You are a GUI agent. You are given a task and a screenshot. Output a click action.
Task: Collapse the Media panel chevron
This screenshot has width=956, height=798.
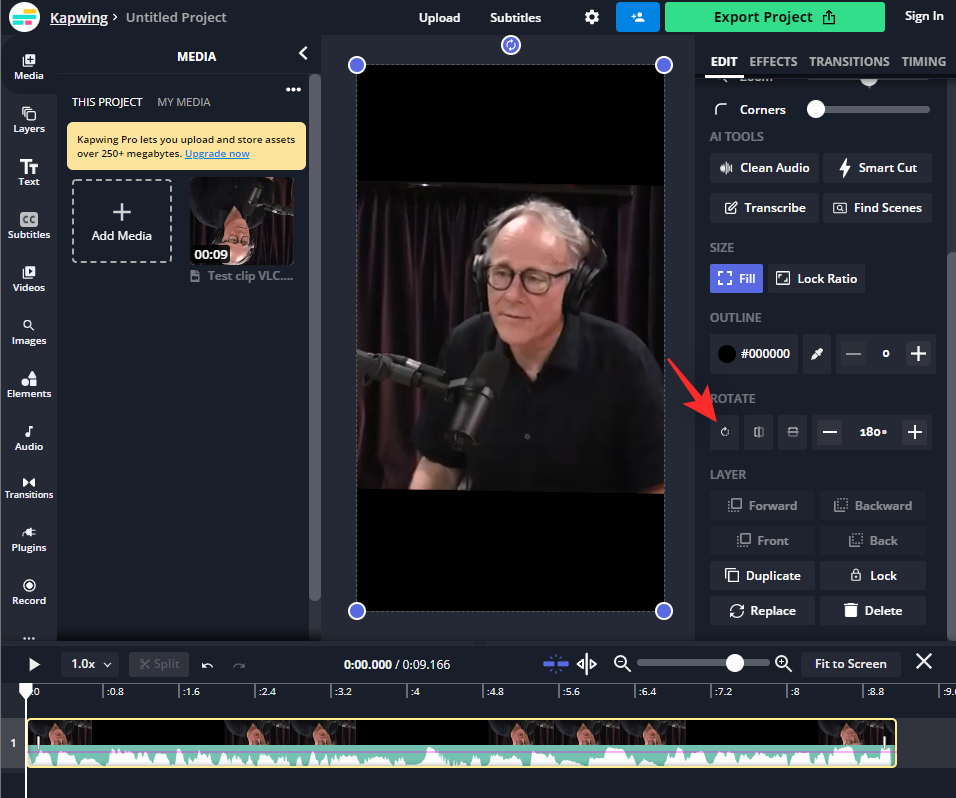pos(303,54)
